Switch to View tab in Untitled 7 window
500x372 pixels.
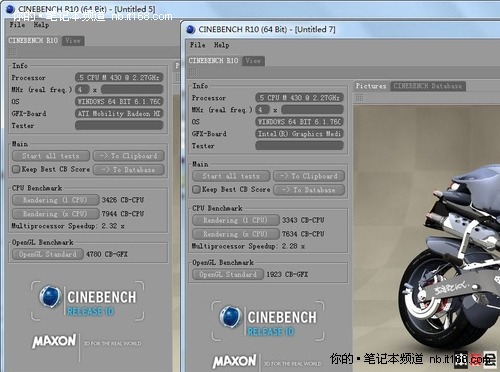point(253,61)
